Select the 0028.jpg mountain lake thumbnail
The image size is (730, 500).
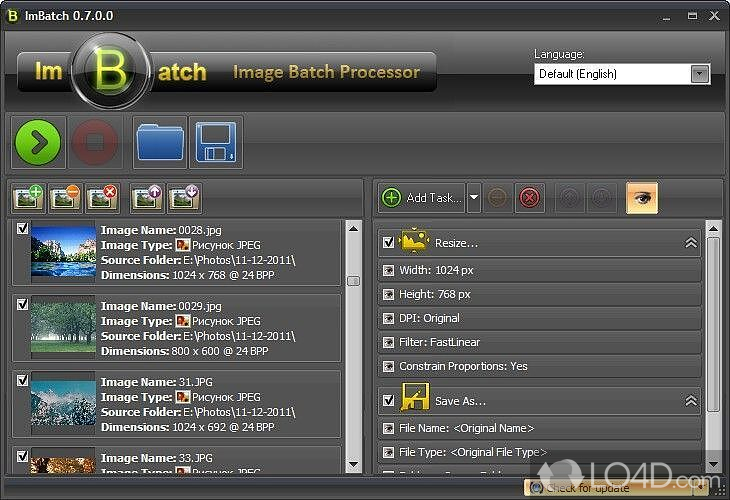click(63, 252)
